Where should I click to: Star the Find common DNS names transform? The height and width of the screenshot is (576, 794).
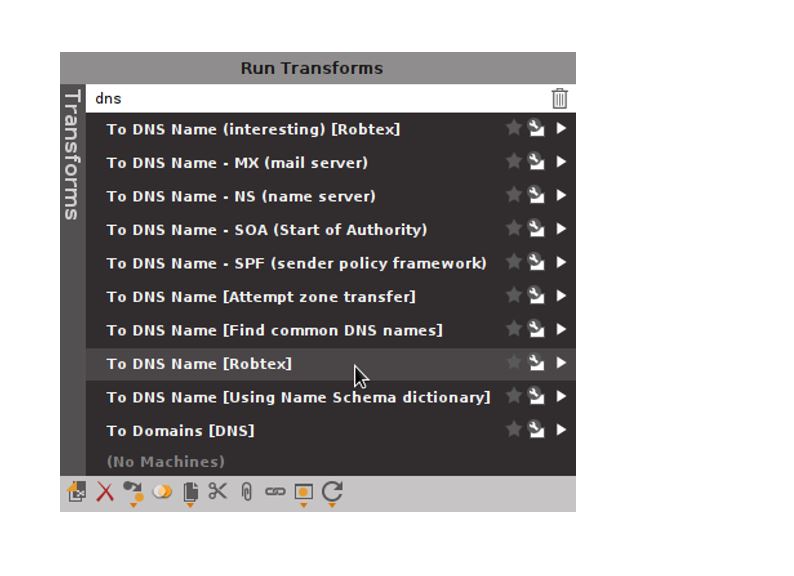(513, 329)
